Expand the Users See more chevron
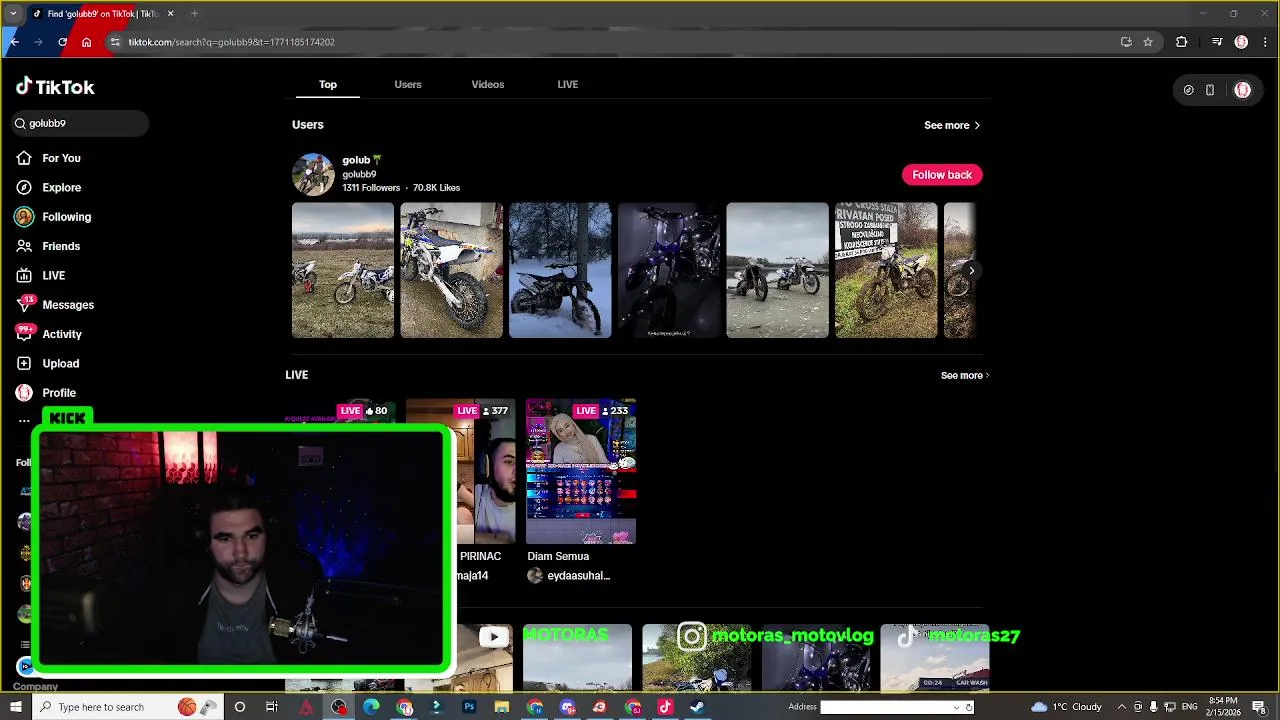1280x720 pixels. point(977,125)
